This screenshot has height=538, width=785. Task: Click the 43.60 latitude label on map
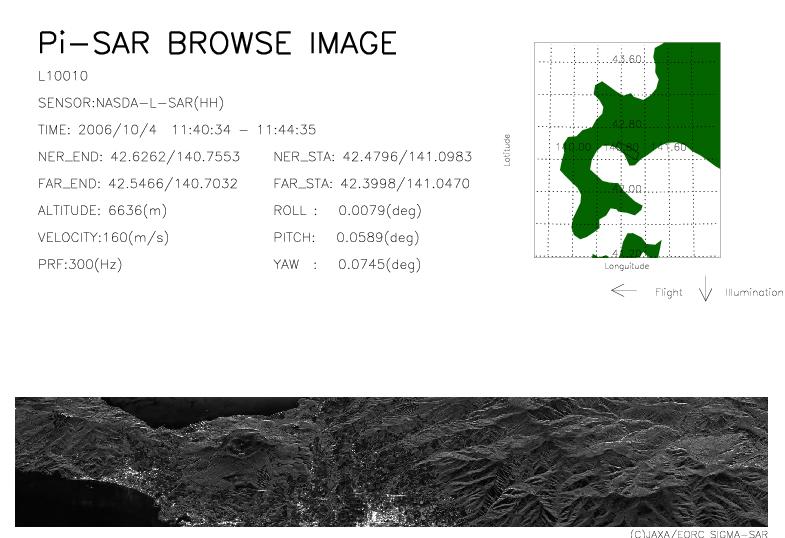click(626, 59)
